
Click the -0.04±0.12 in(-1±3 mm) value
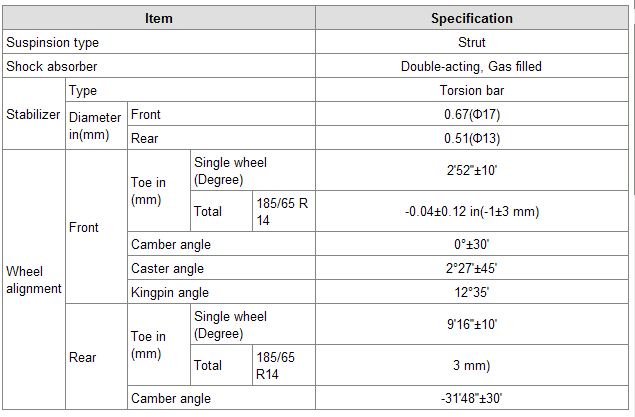471,211
